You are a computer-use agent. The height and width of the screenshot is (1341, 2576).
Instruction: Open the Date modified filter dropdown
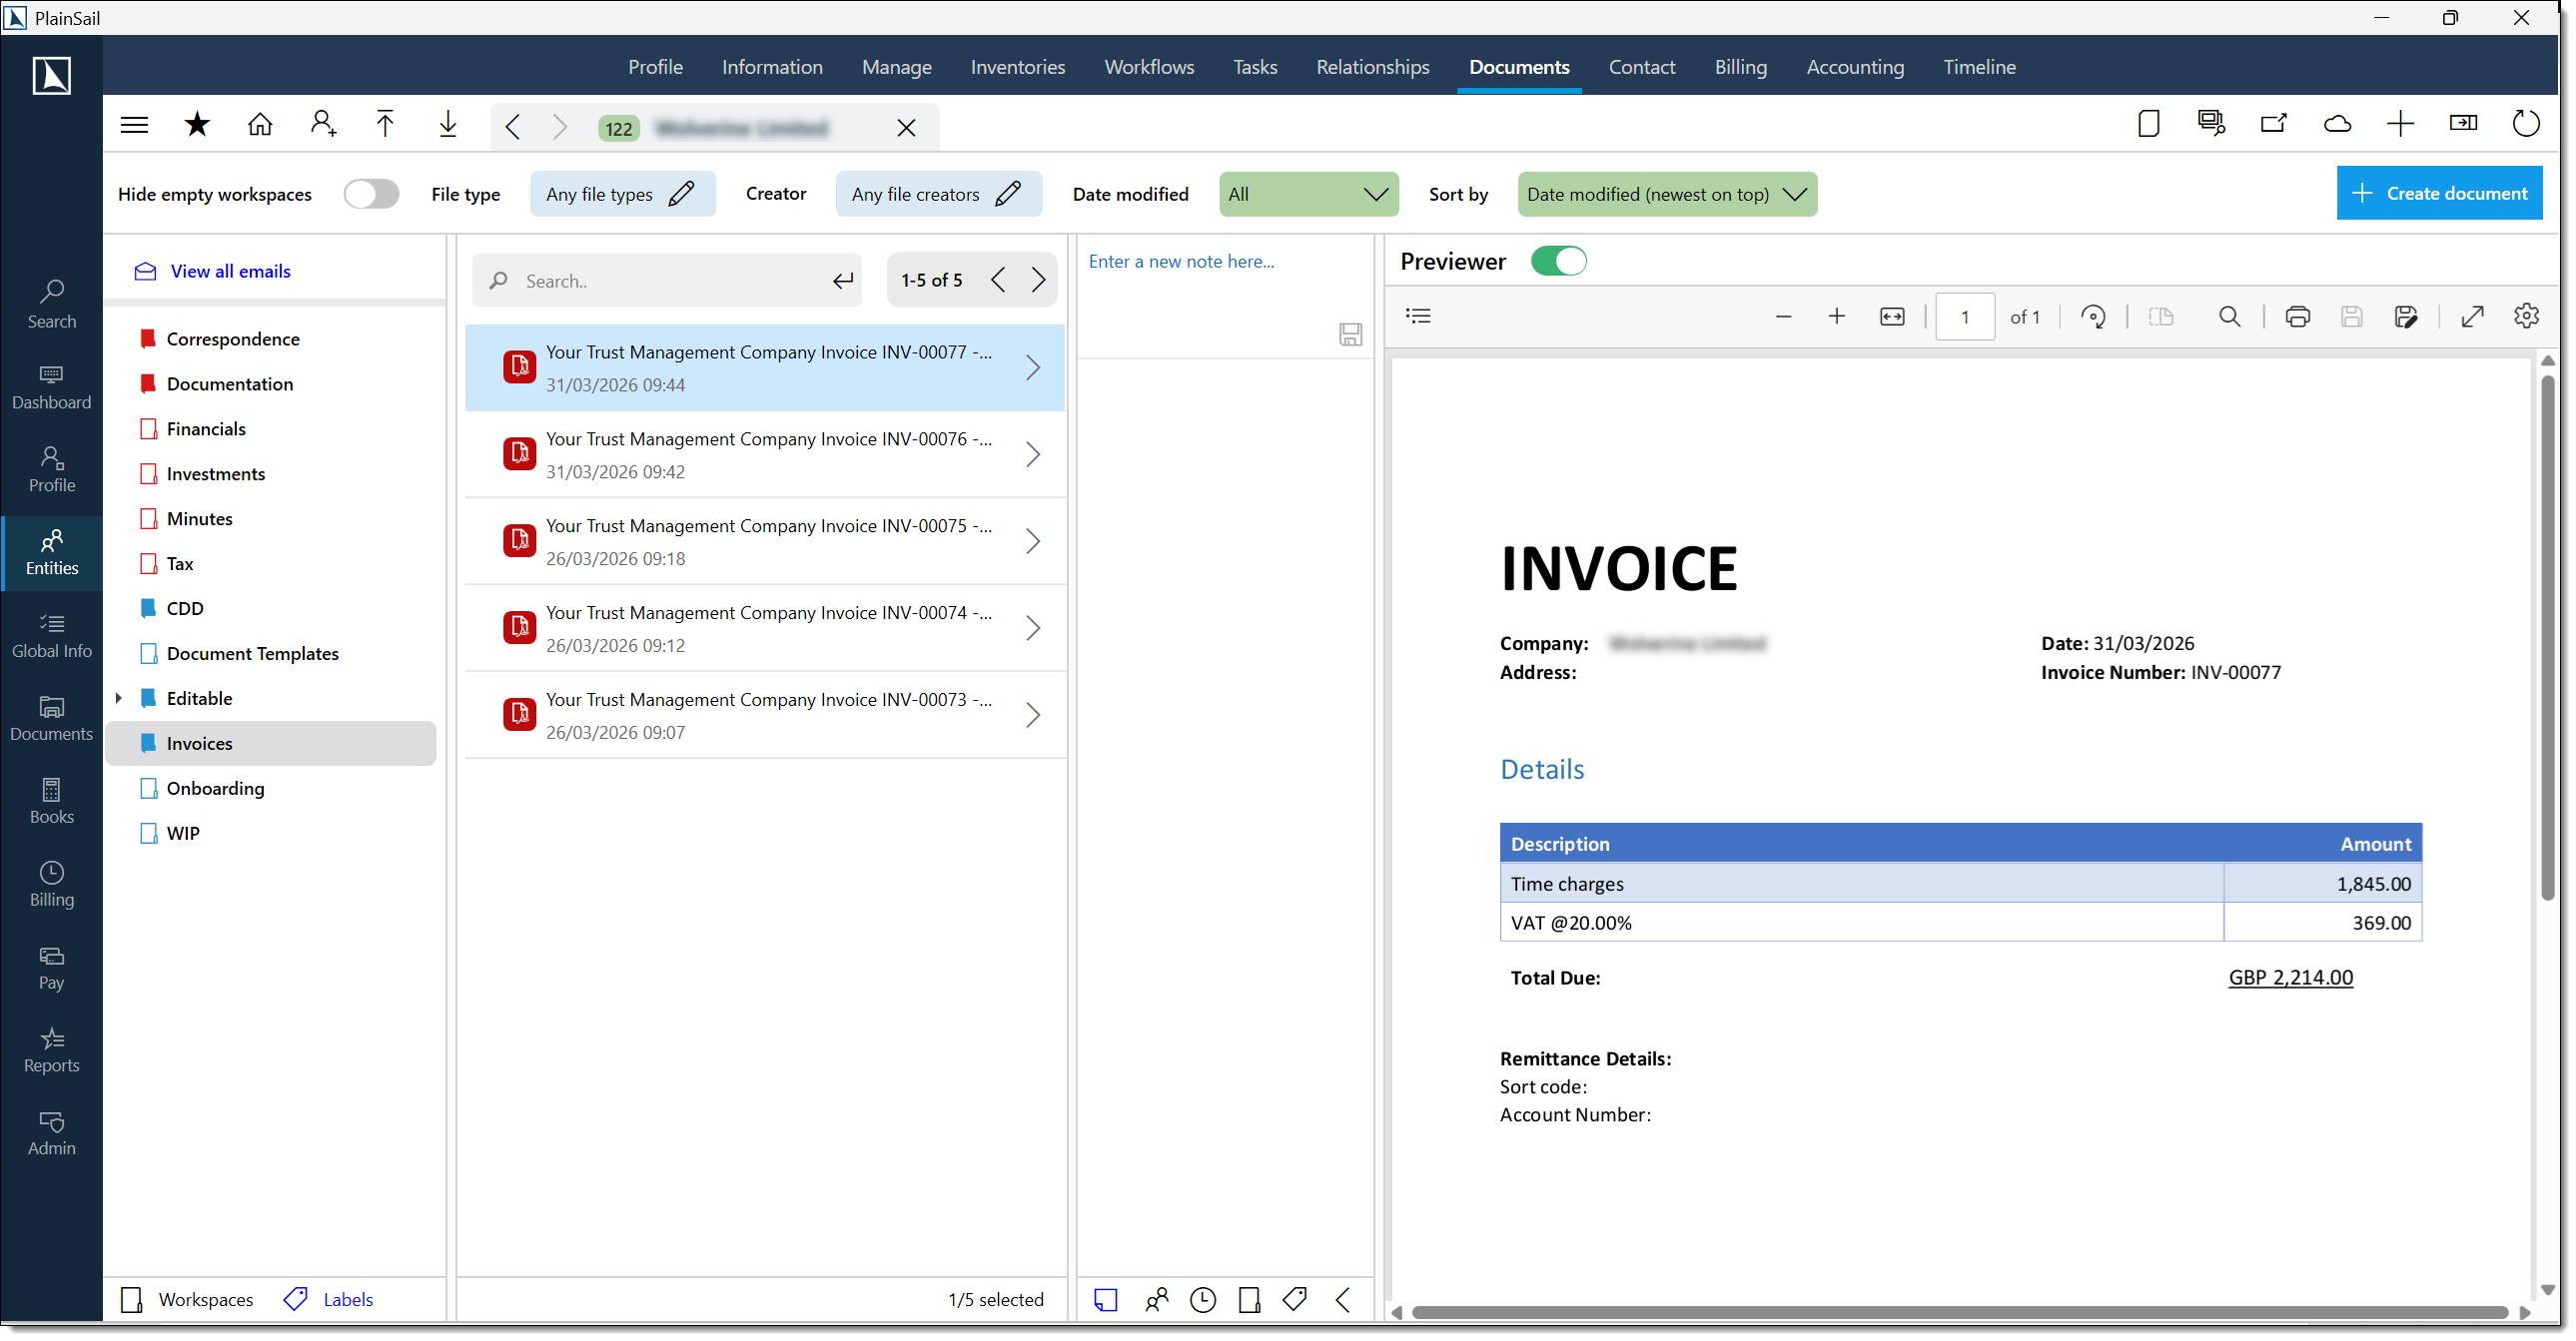[x=1308, y=194]
